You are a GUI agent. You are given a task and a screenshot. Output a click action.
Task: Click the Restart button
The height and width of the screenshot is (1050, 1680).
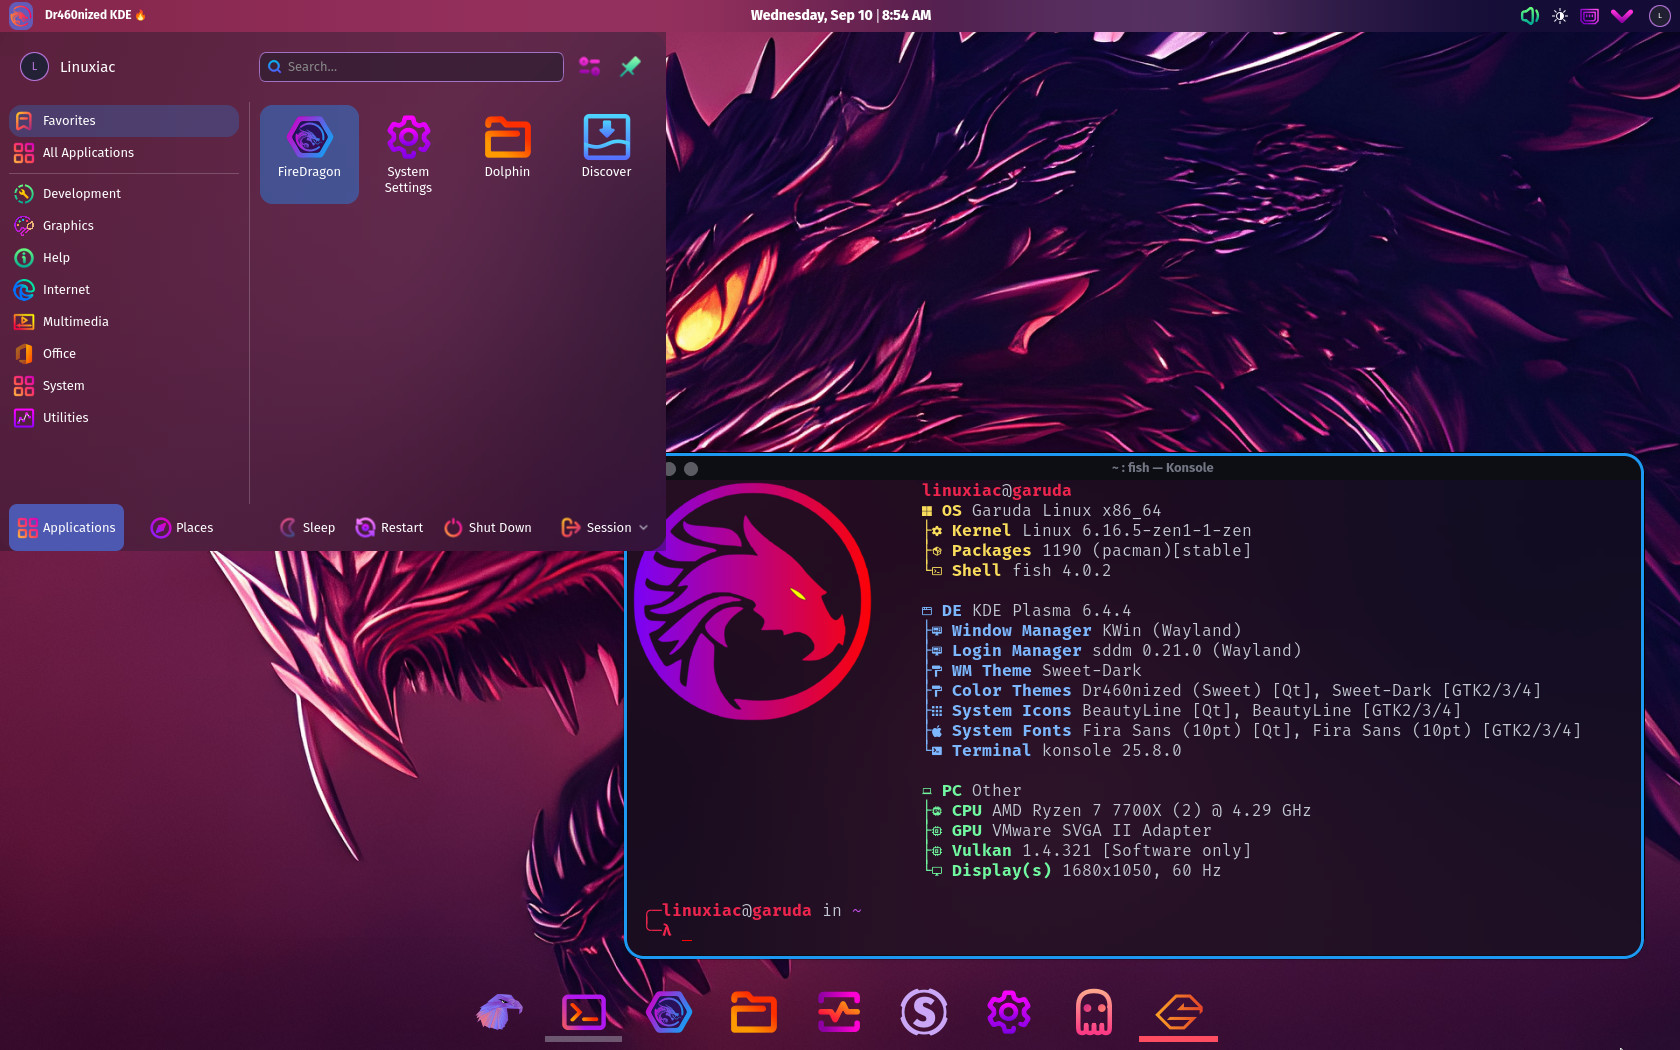pos(390,528)
